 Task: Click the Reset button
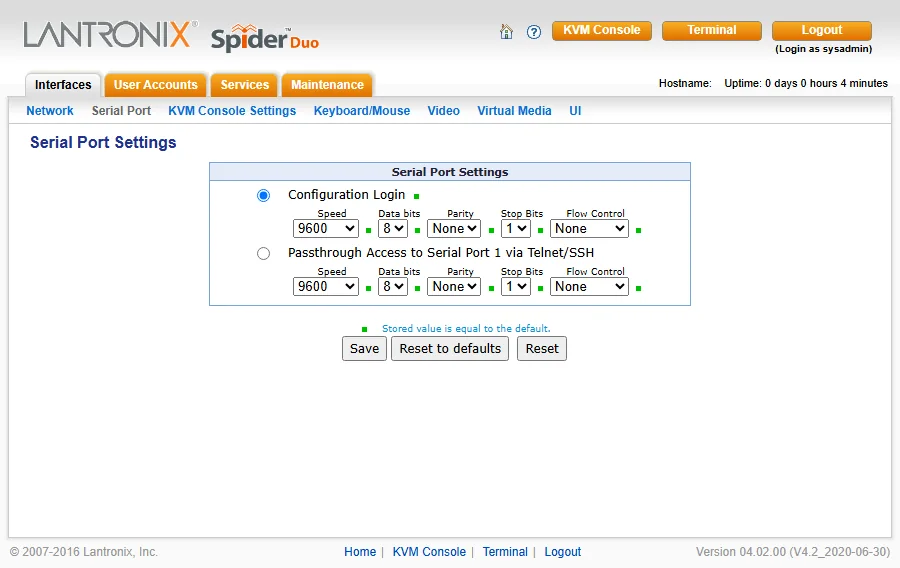pyautogui.click(x=542, y=348)
